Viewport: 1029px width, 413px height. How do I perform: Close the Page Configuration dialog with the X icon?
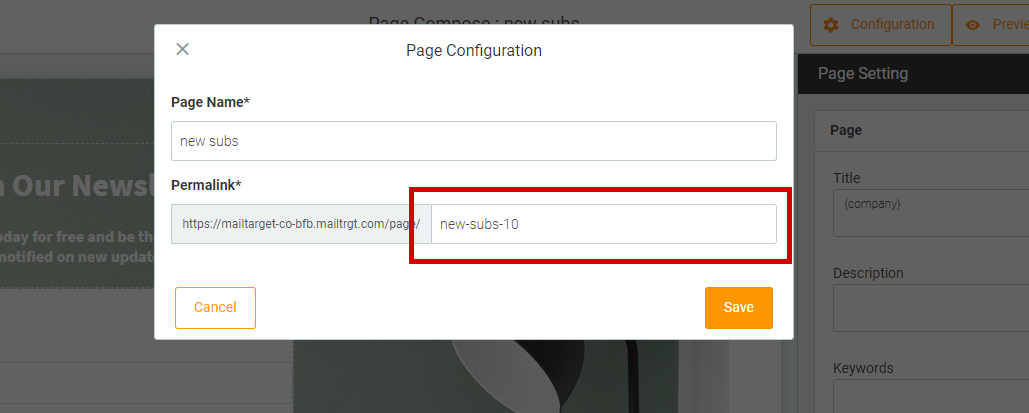coord(182,49)
